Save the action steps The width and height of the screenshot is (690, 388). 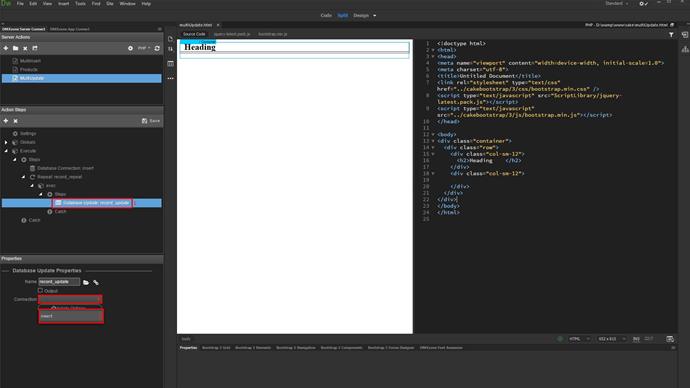tap(151, 121)
